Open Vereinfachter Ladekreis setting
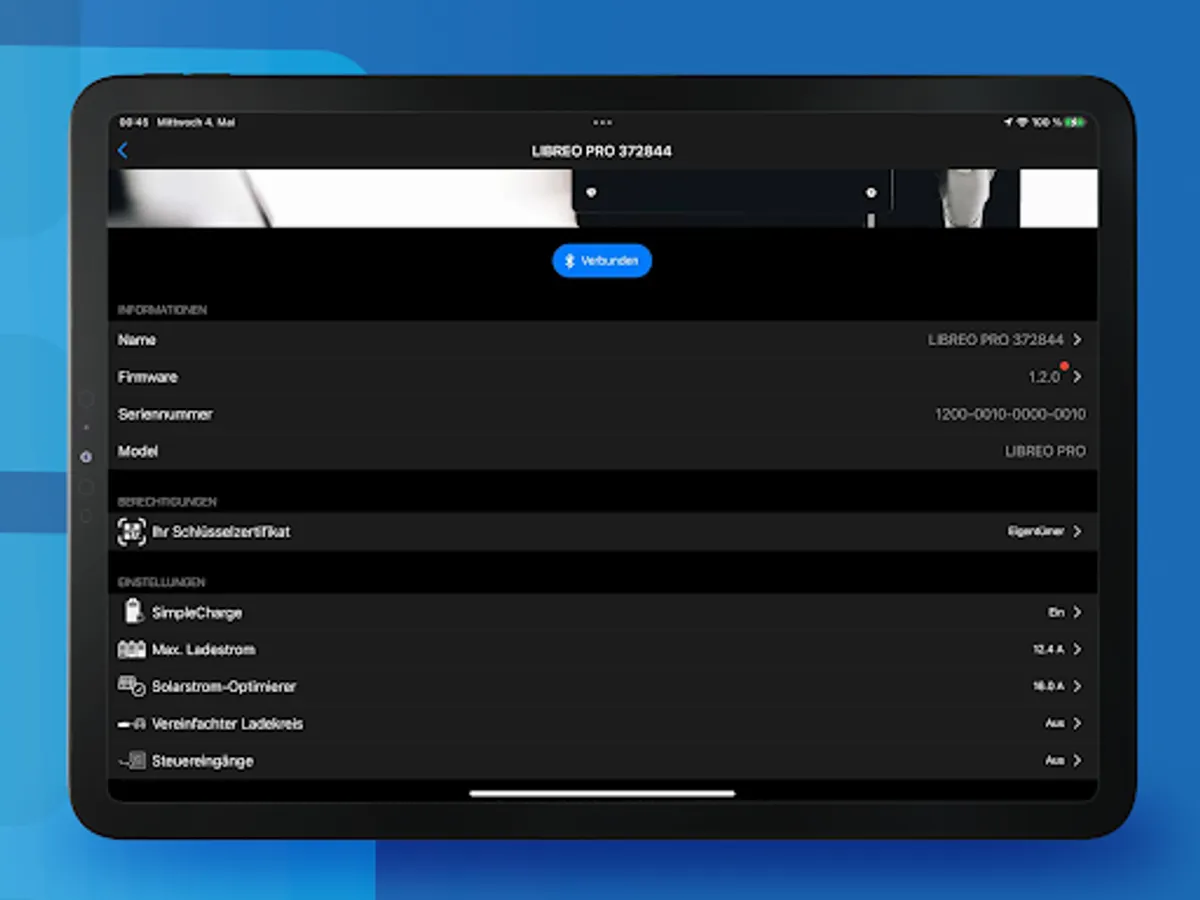The height and width of the screenshot is (900, 1200). [603, 724]
